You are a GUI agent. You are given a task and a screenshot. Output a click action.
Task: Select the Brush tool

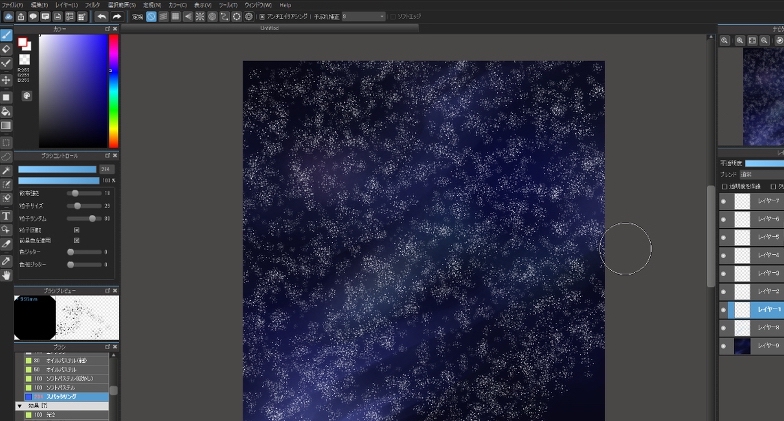pyautogui.click(x=6, y=34)
